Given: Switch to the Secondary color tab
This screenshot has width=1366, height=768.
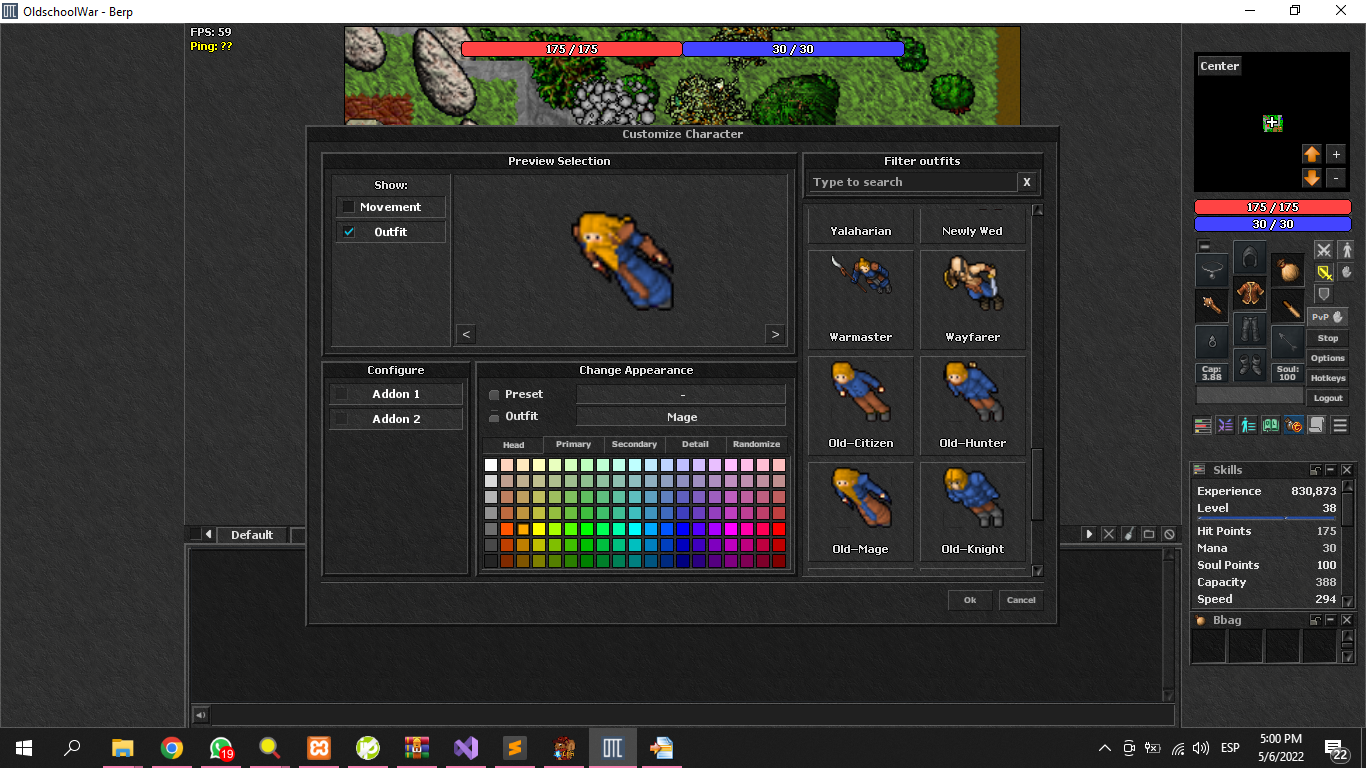Looking at the screenshot, I should pyautogui.click(x=635, y=444).
